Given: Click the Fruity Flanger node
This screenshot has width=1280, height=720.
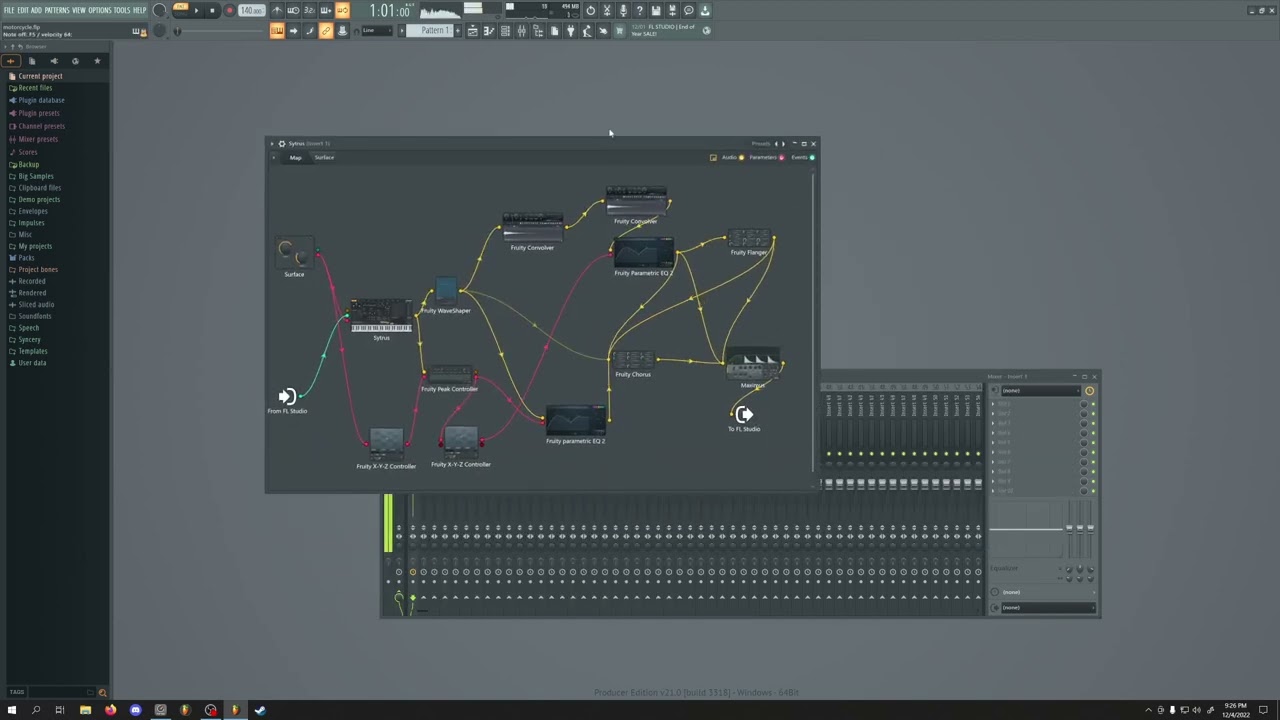Looking at the screenshot, I should pos(749,243).
